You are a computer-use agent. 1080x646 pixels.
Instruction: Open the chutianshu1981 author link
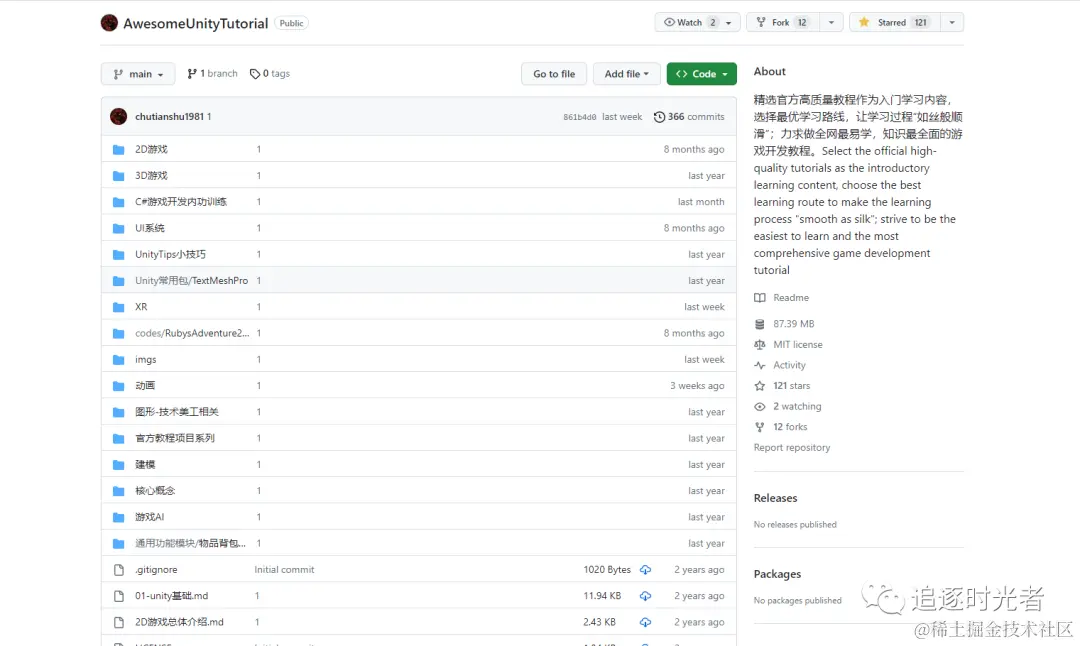coord(169,116)
